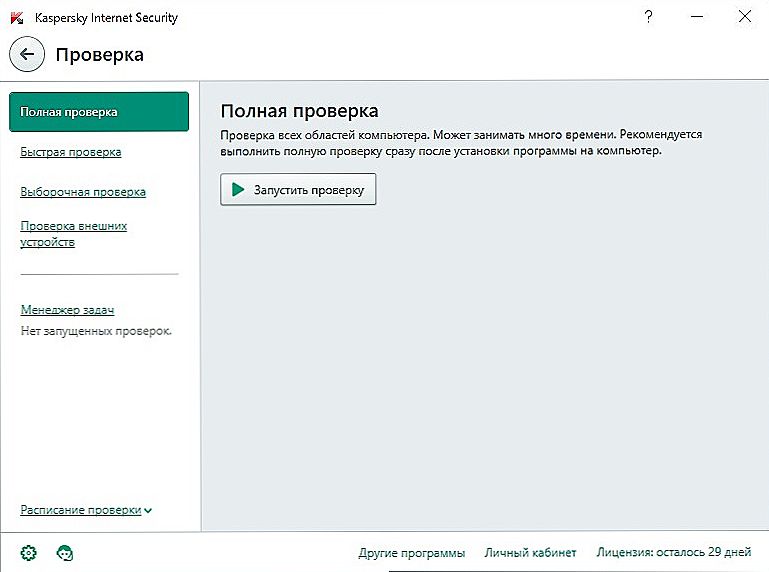Open support via the headset face icon
Screen dimensions: 769x572
coord(65,553)
